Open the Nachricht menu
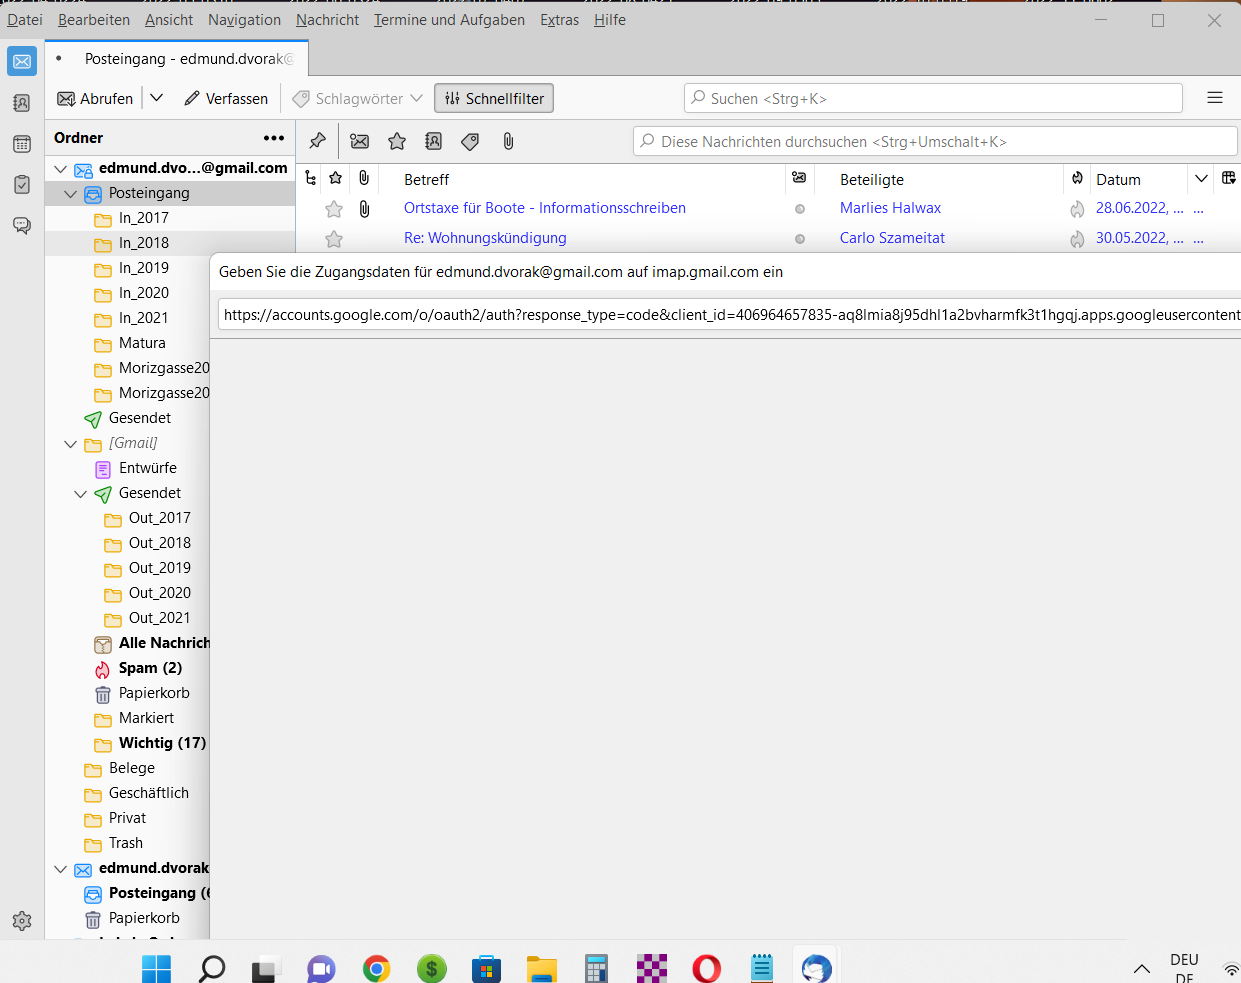 tap(327, 20)
